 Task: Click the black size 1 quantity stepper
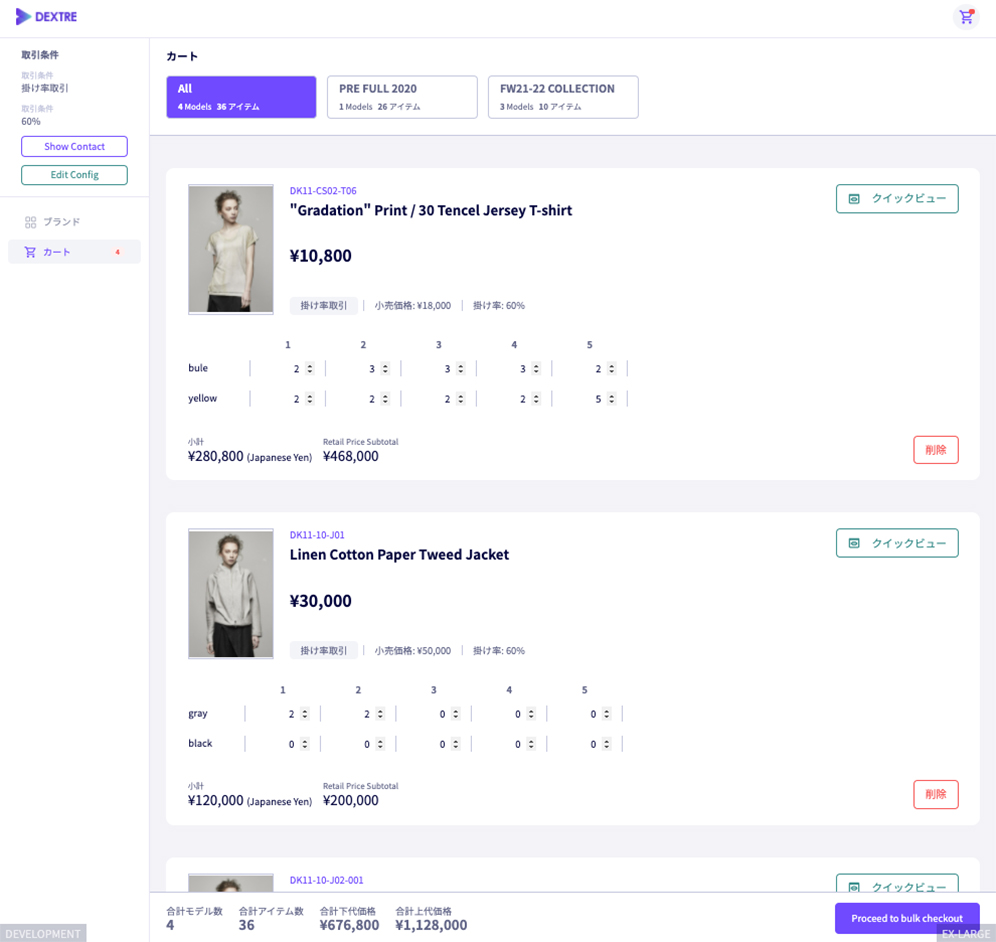tap(304, 744)
